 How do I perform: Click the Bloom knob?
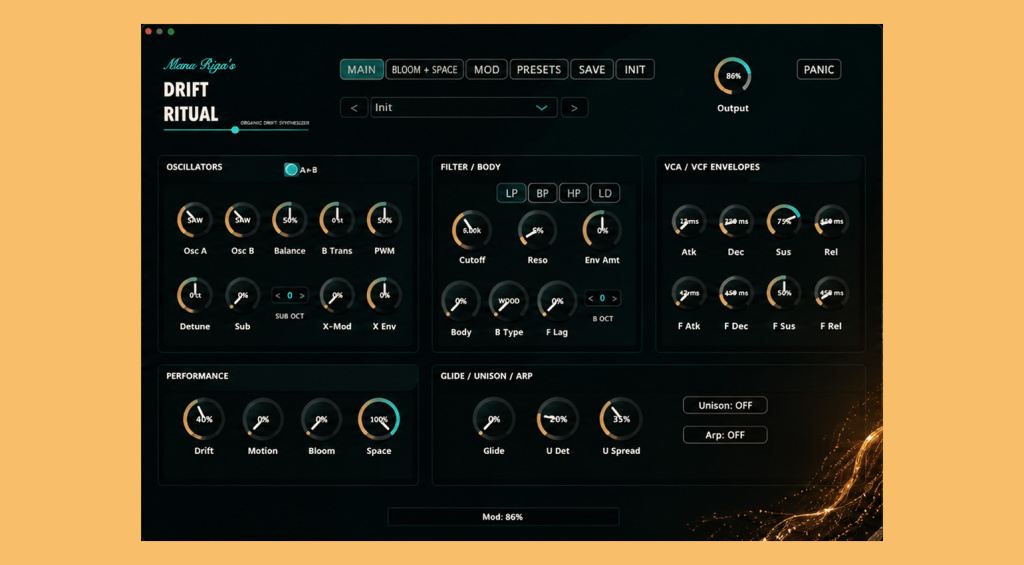(x=321, y=419)
